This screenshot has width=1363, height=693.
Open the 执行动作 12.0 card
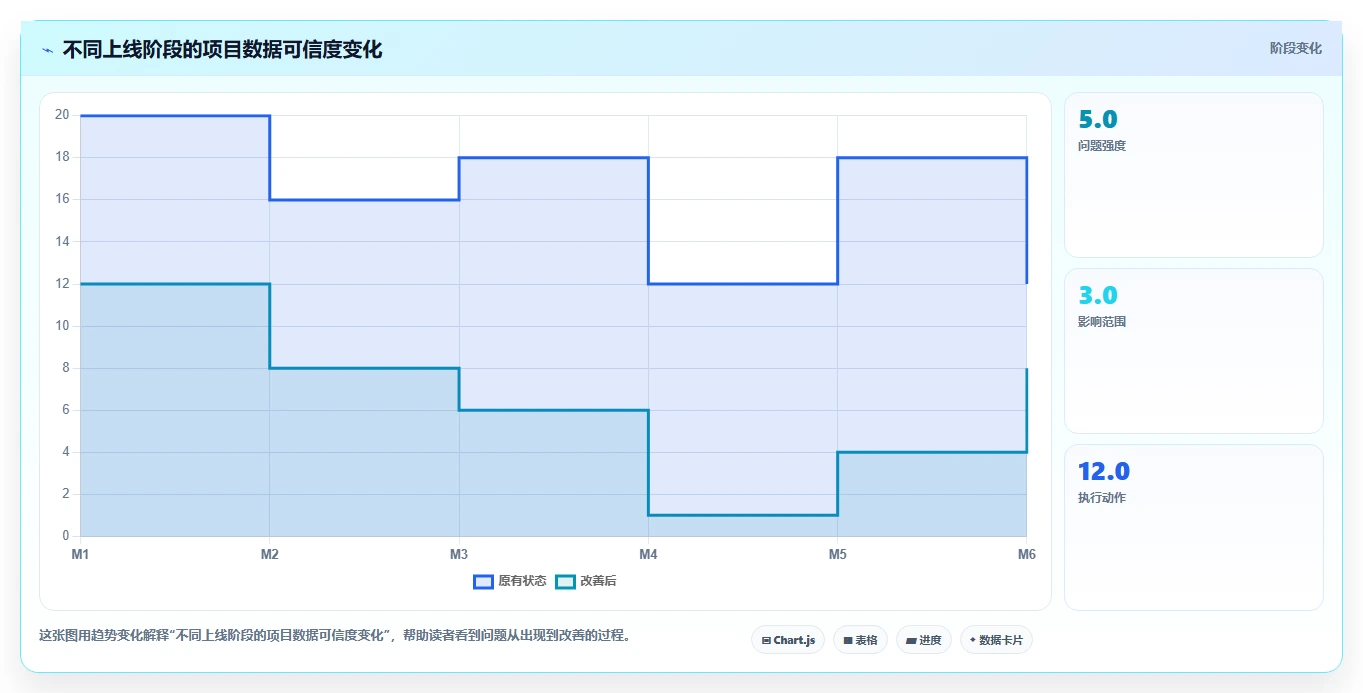[1194, 527]
